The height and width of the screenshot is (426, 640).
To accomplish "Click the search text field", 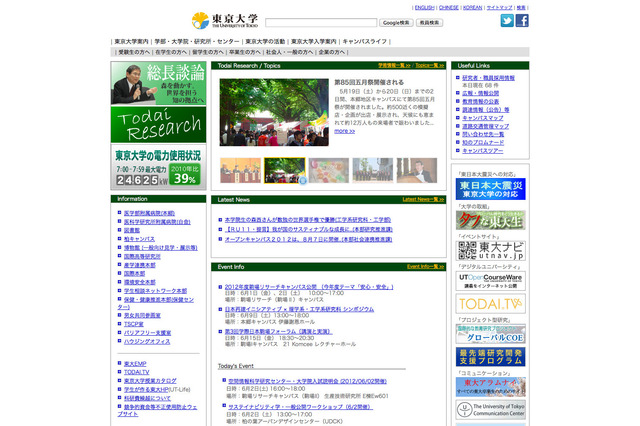I will (x=321, y=22).
